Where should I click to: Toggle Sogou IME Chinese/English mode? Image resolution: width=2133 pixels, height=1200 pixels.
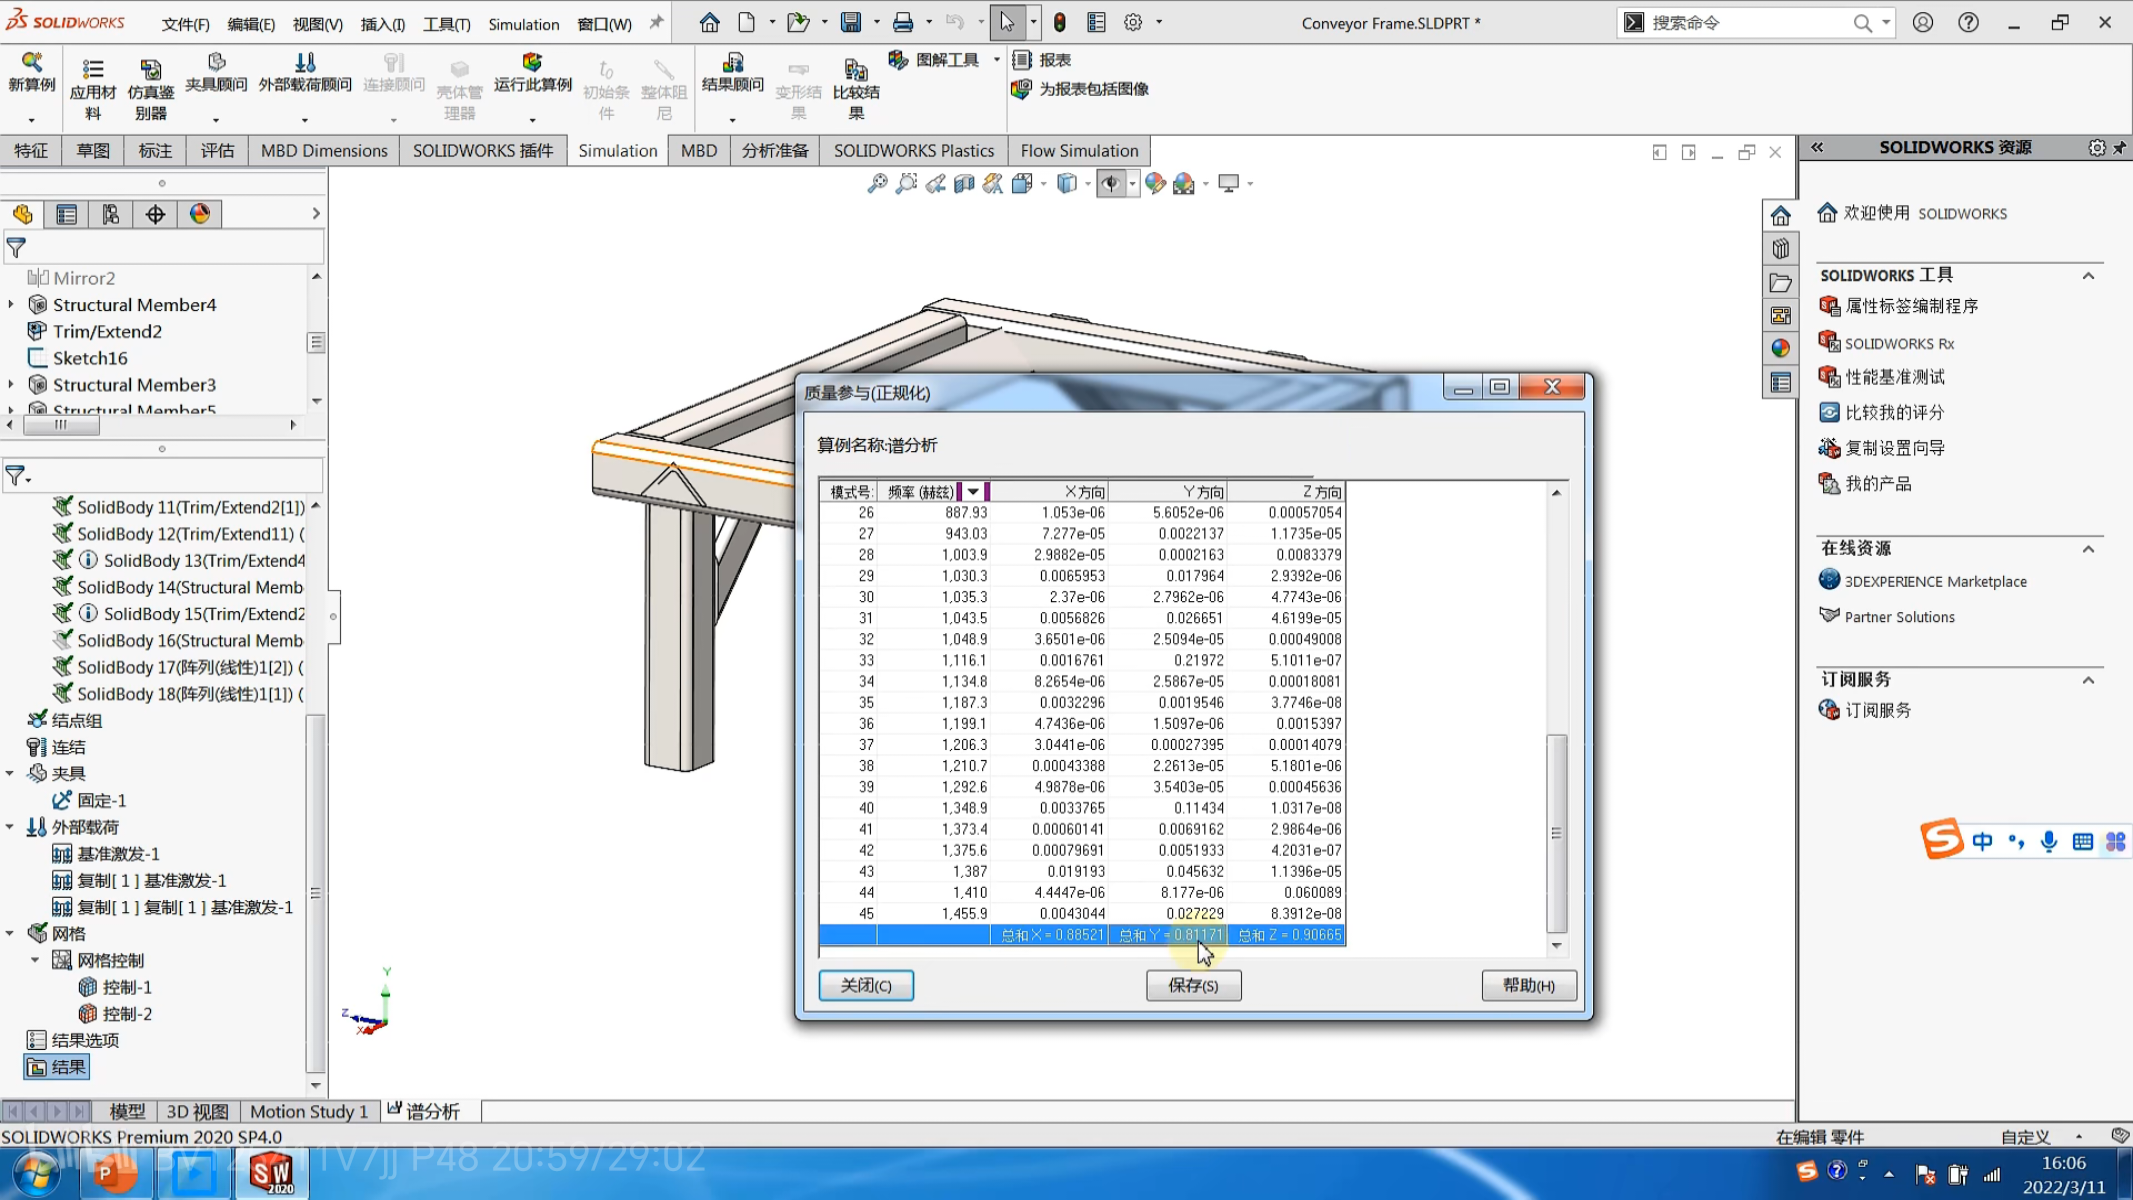click(1983, 842)
